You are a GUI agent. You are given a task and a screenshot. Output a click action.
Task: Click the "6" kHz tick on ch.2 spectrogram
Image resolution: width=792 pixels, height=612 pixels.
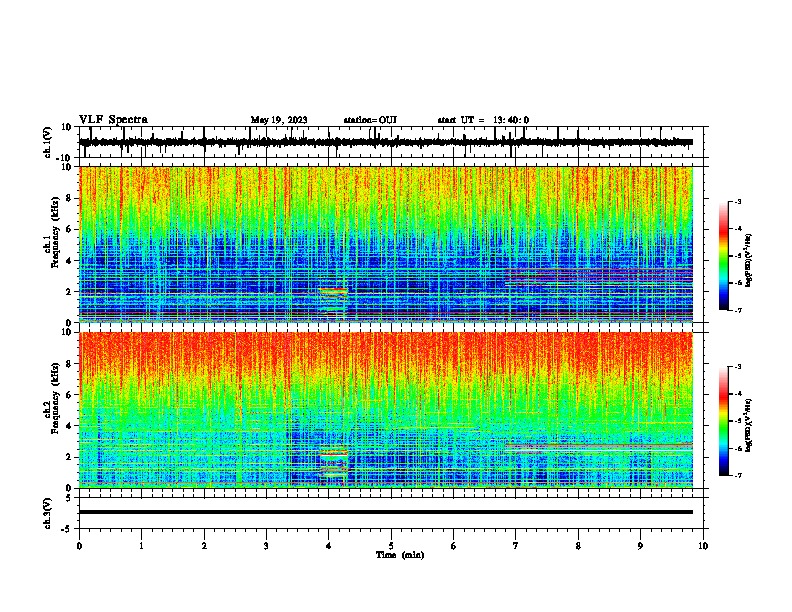(x=70, y=395)
